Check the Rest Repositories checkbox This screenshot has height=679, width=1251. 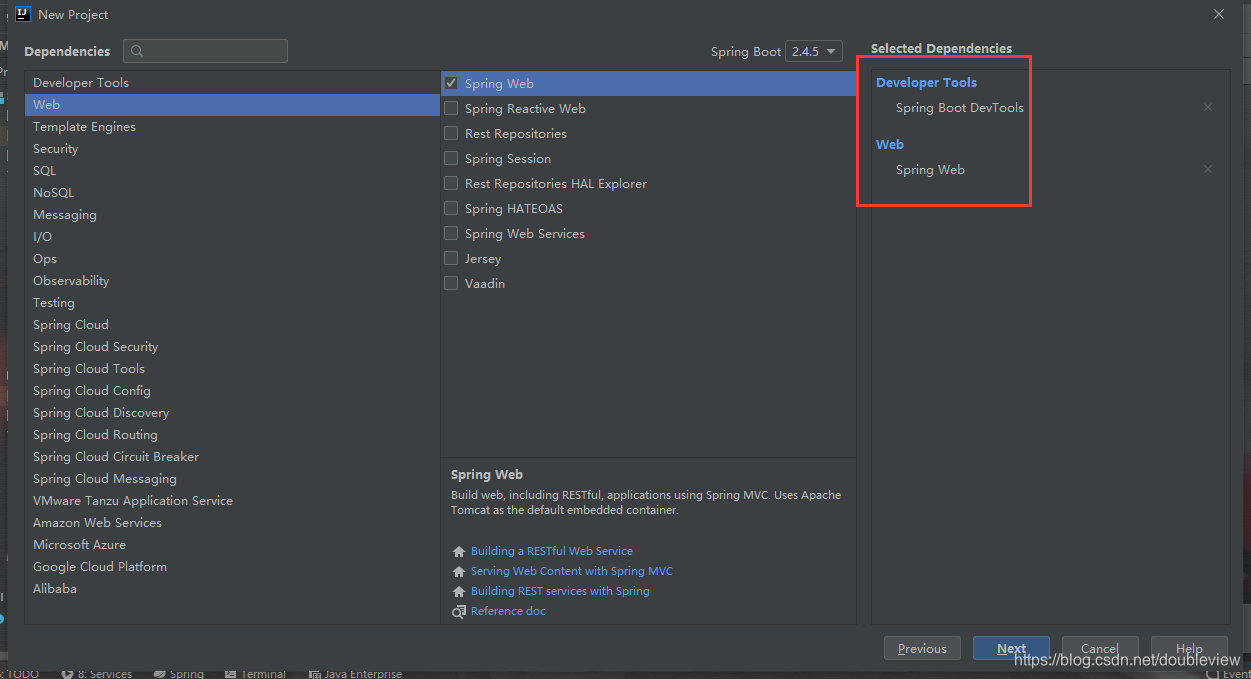click(x=451, y=133)
